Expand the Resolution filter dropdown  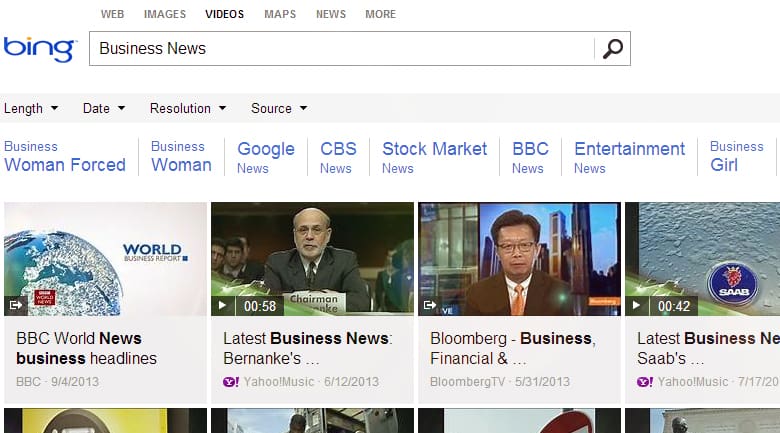pos(188,108)
